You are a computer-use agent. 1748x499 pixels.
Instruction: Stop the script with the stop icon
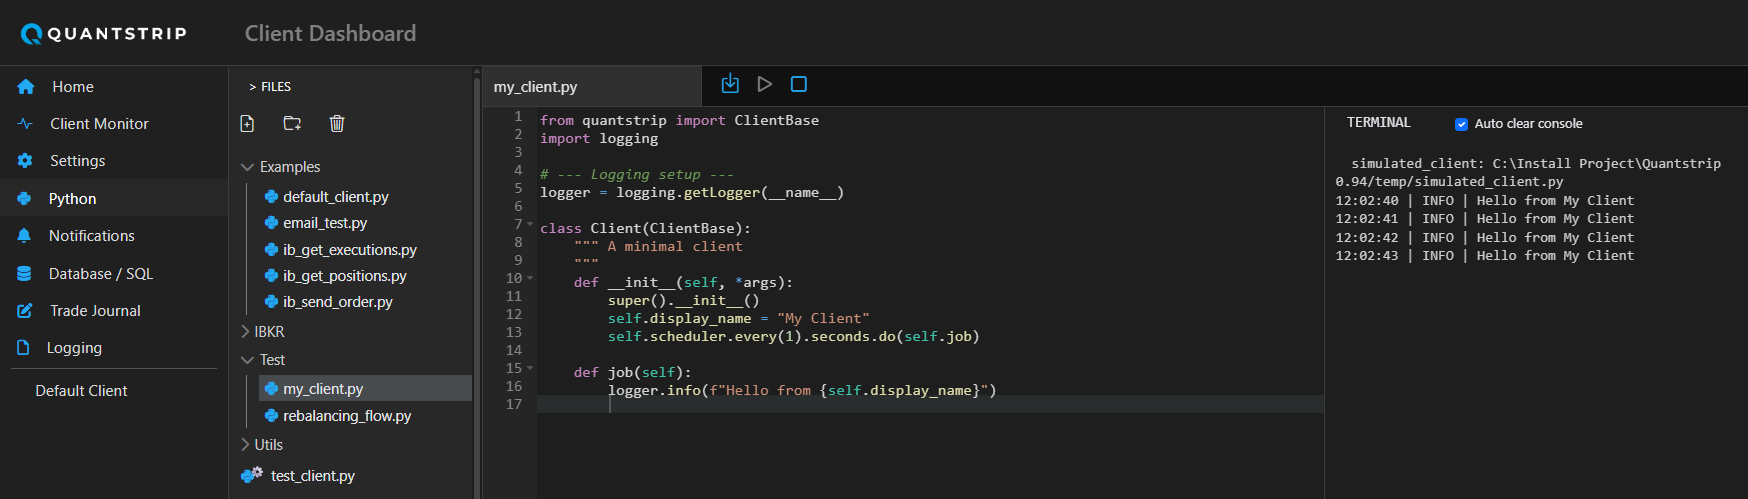799,84
